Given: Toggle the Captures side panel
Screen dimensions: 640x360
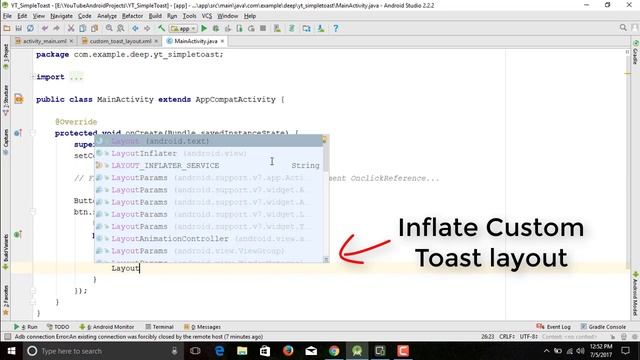Looking at the screenshot, I should 6,141.
